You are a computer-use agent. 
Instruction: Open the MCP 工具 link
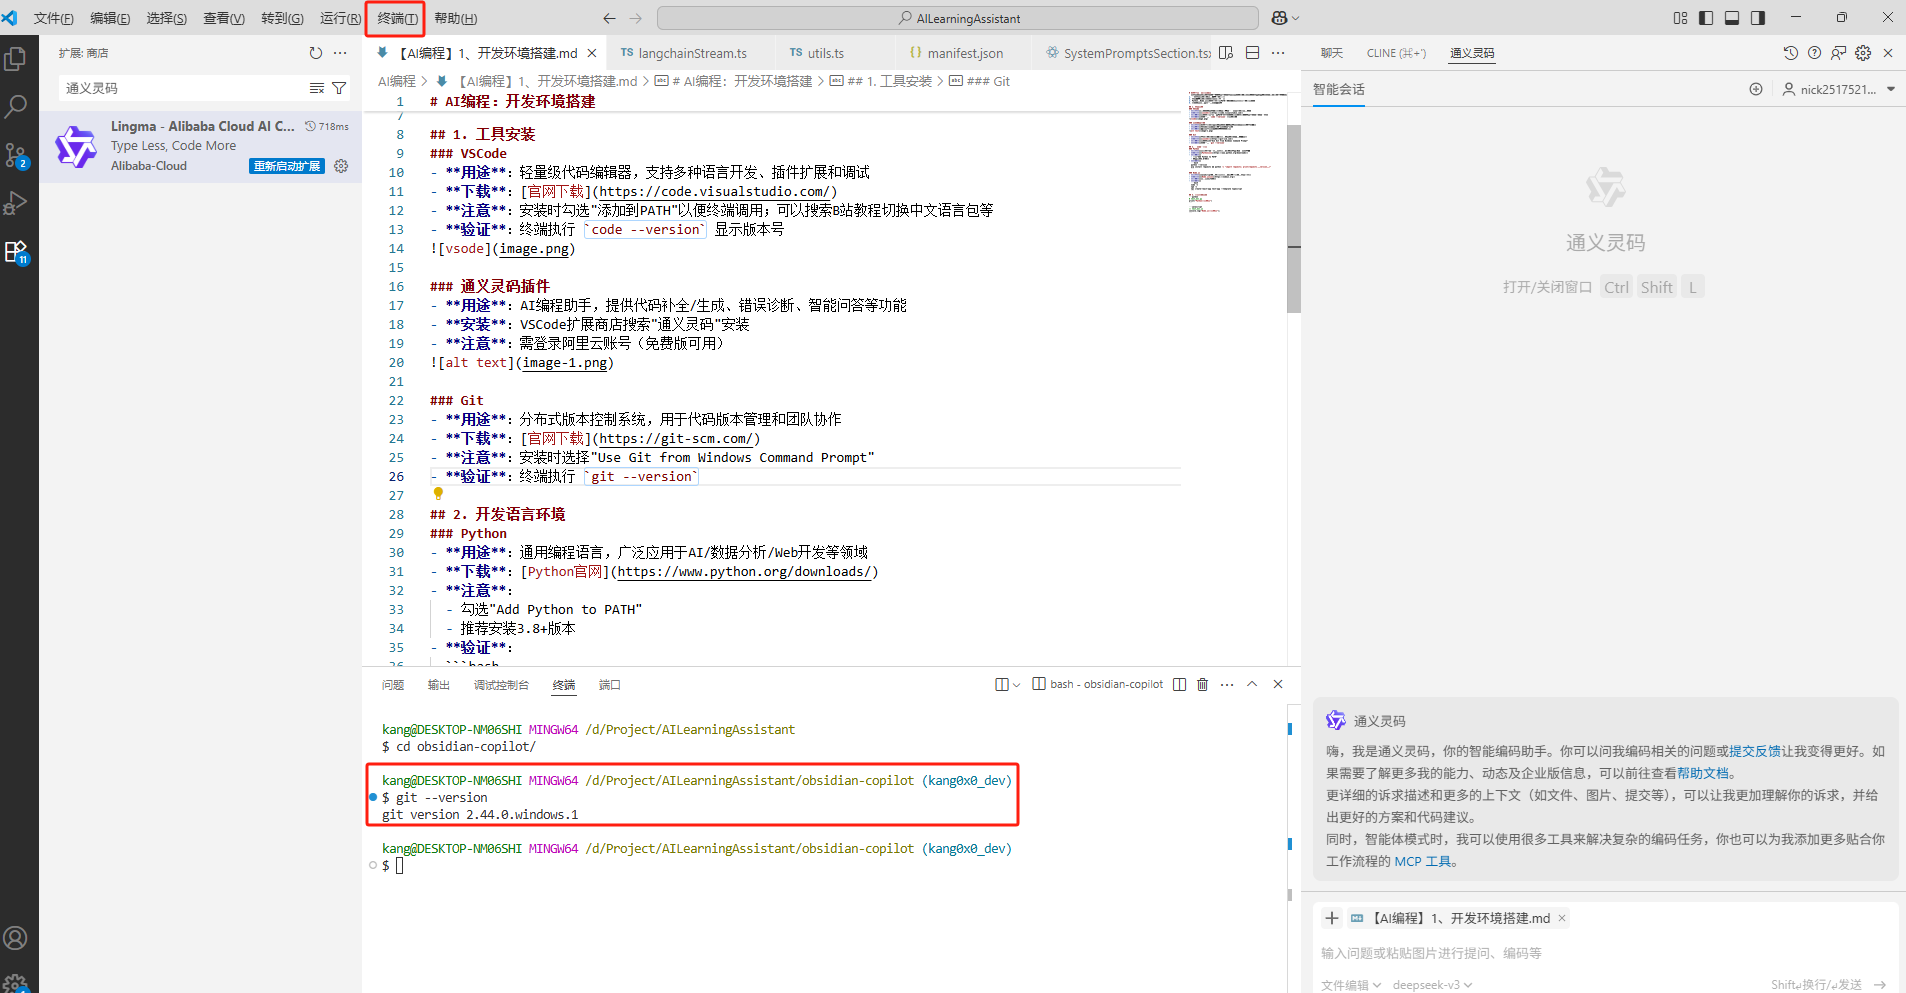1422,861
